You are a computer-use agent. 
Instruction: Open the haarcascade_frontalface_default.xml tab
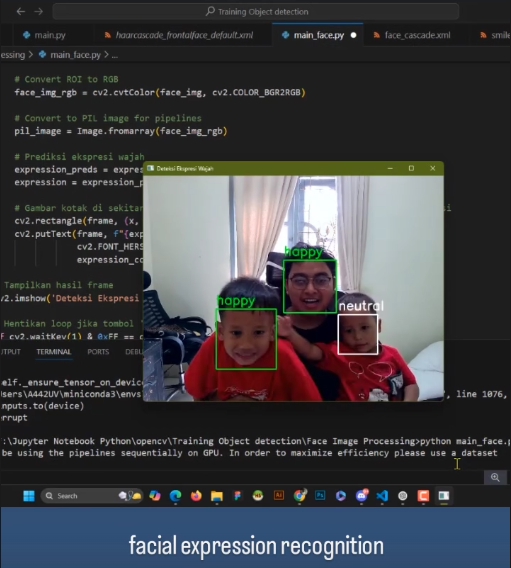coord(179,35)
